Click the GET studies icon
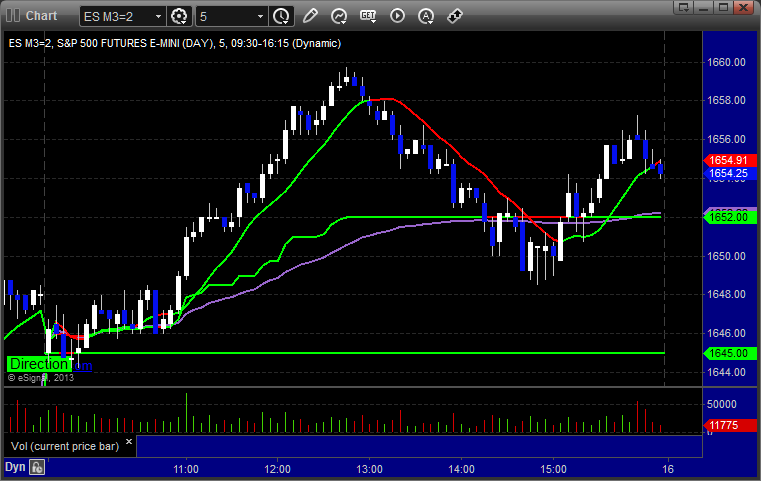Image resolution: width=761 pixels, height=481 pixels. point(368,16)
